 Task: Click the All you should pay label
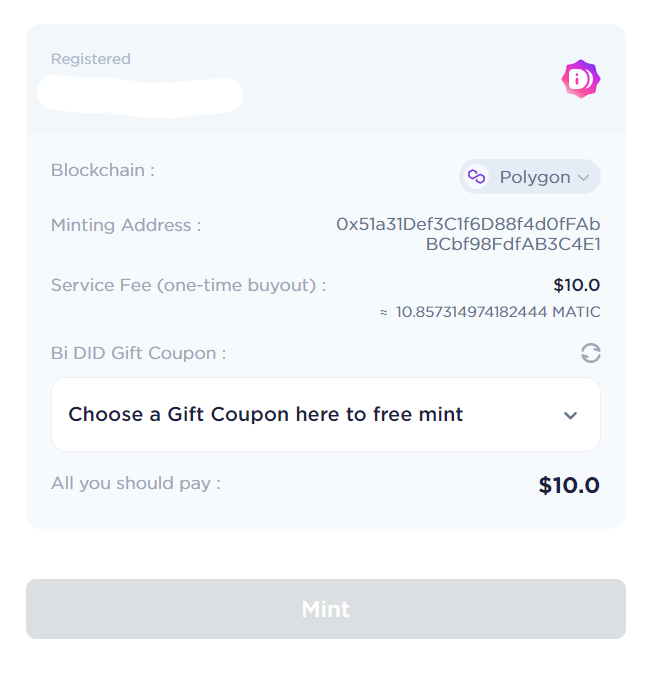(x=136, y=483)
